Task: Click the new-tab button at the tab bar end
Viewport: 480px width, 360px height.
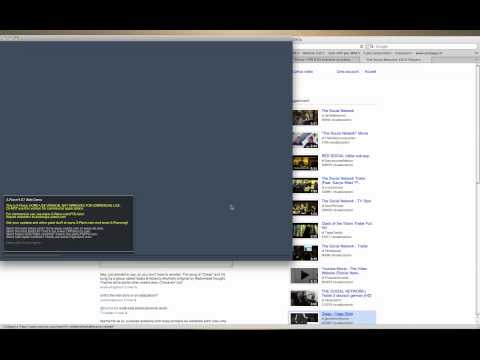Action: pos(477,60)
